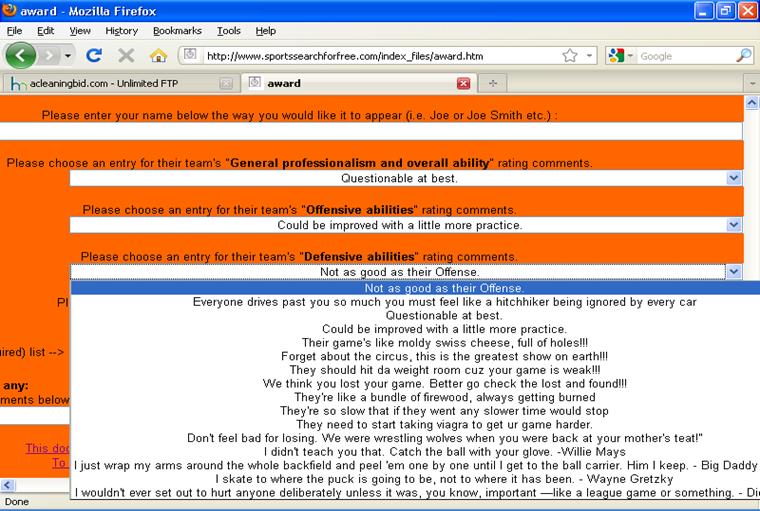Switch to the acleaningbid.com Unlimited FTP tab

pyautogui.click(x=119, y=83)
